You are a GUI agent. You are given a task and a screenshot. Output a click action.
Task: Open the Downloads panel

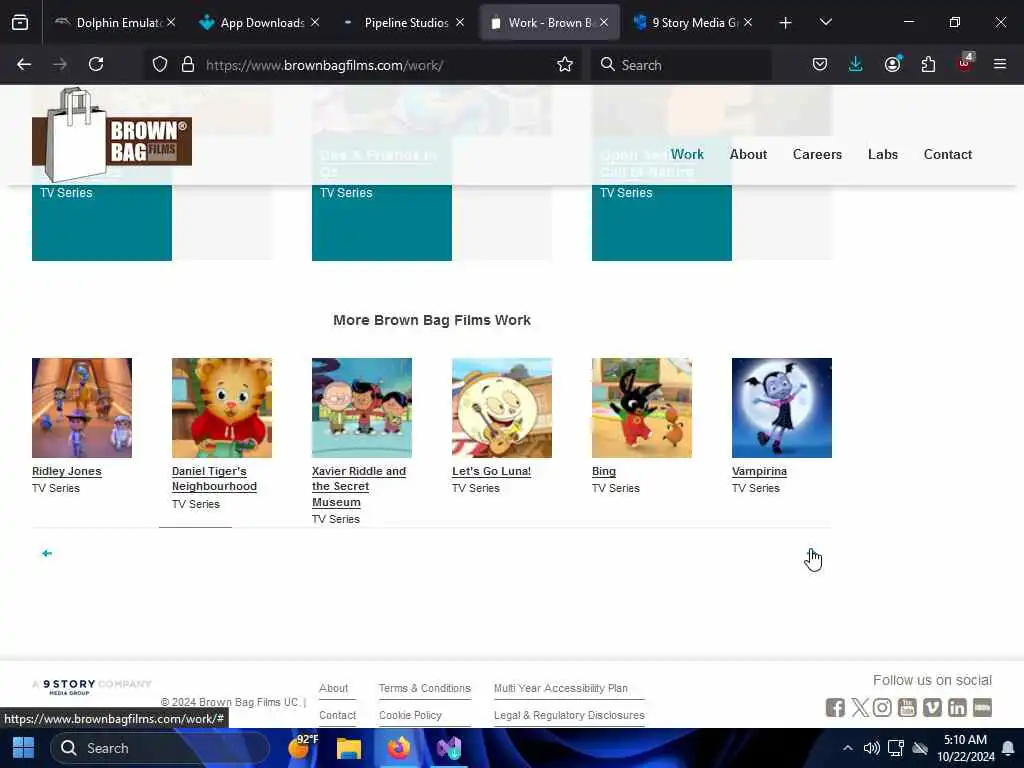click(x=856, y=64)
